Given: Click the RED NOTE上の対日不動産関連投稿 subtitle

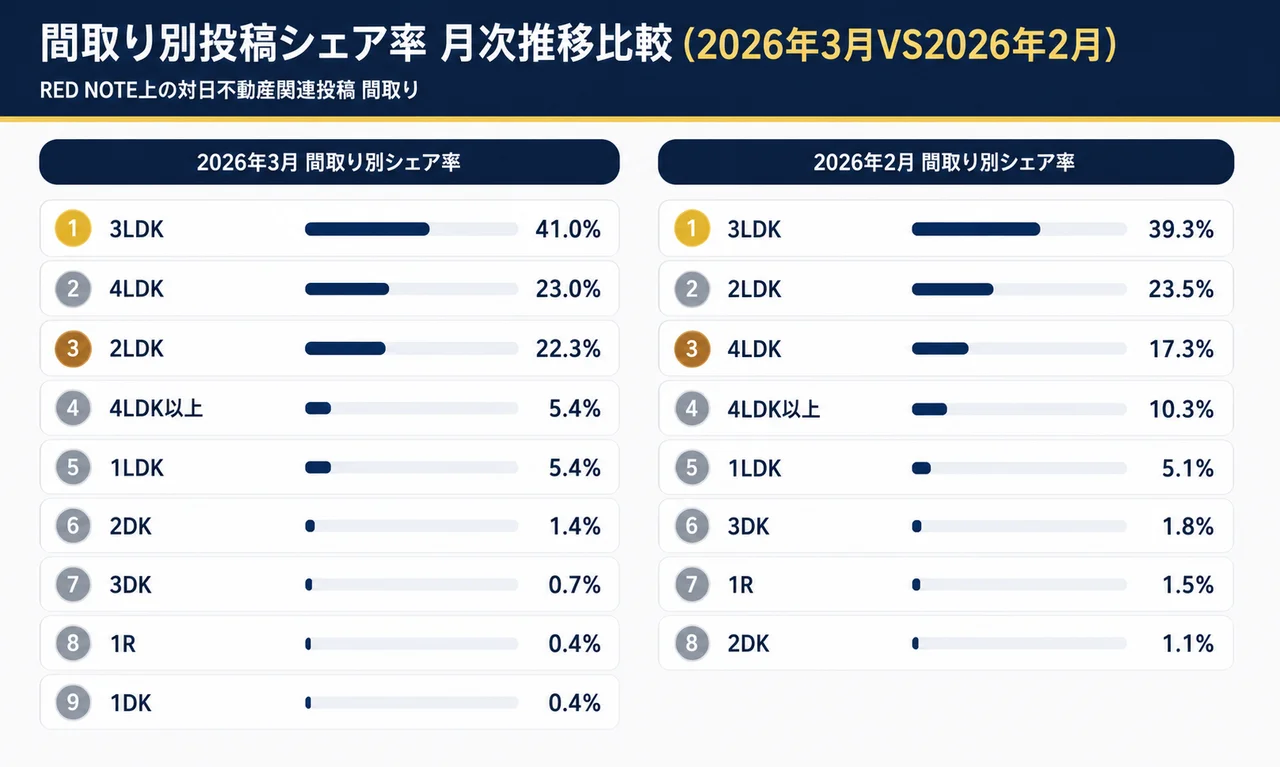Looking at the screenshot, I should (x=229, y=91).
